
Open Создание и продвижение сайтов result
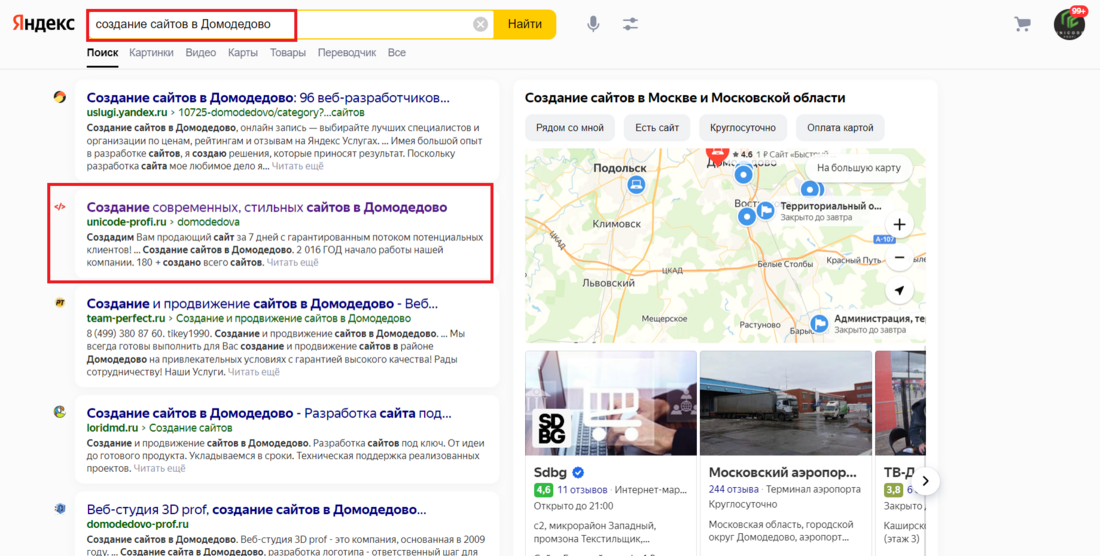coord(262,304)
